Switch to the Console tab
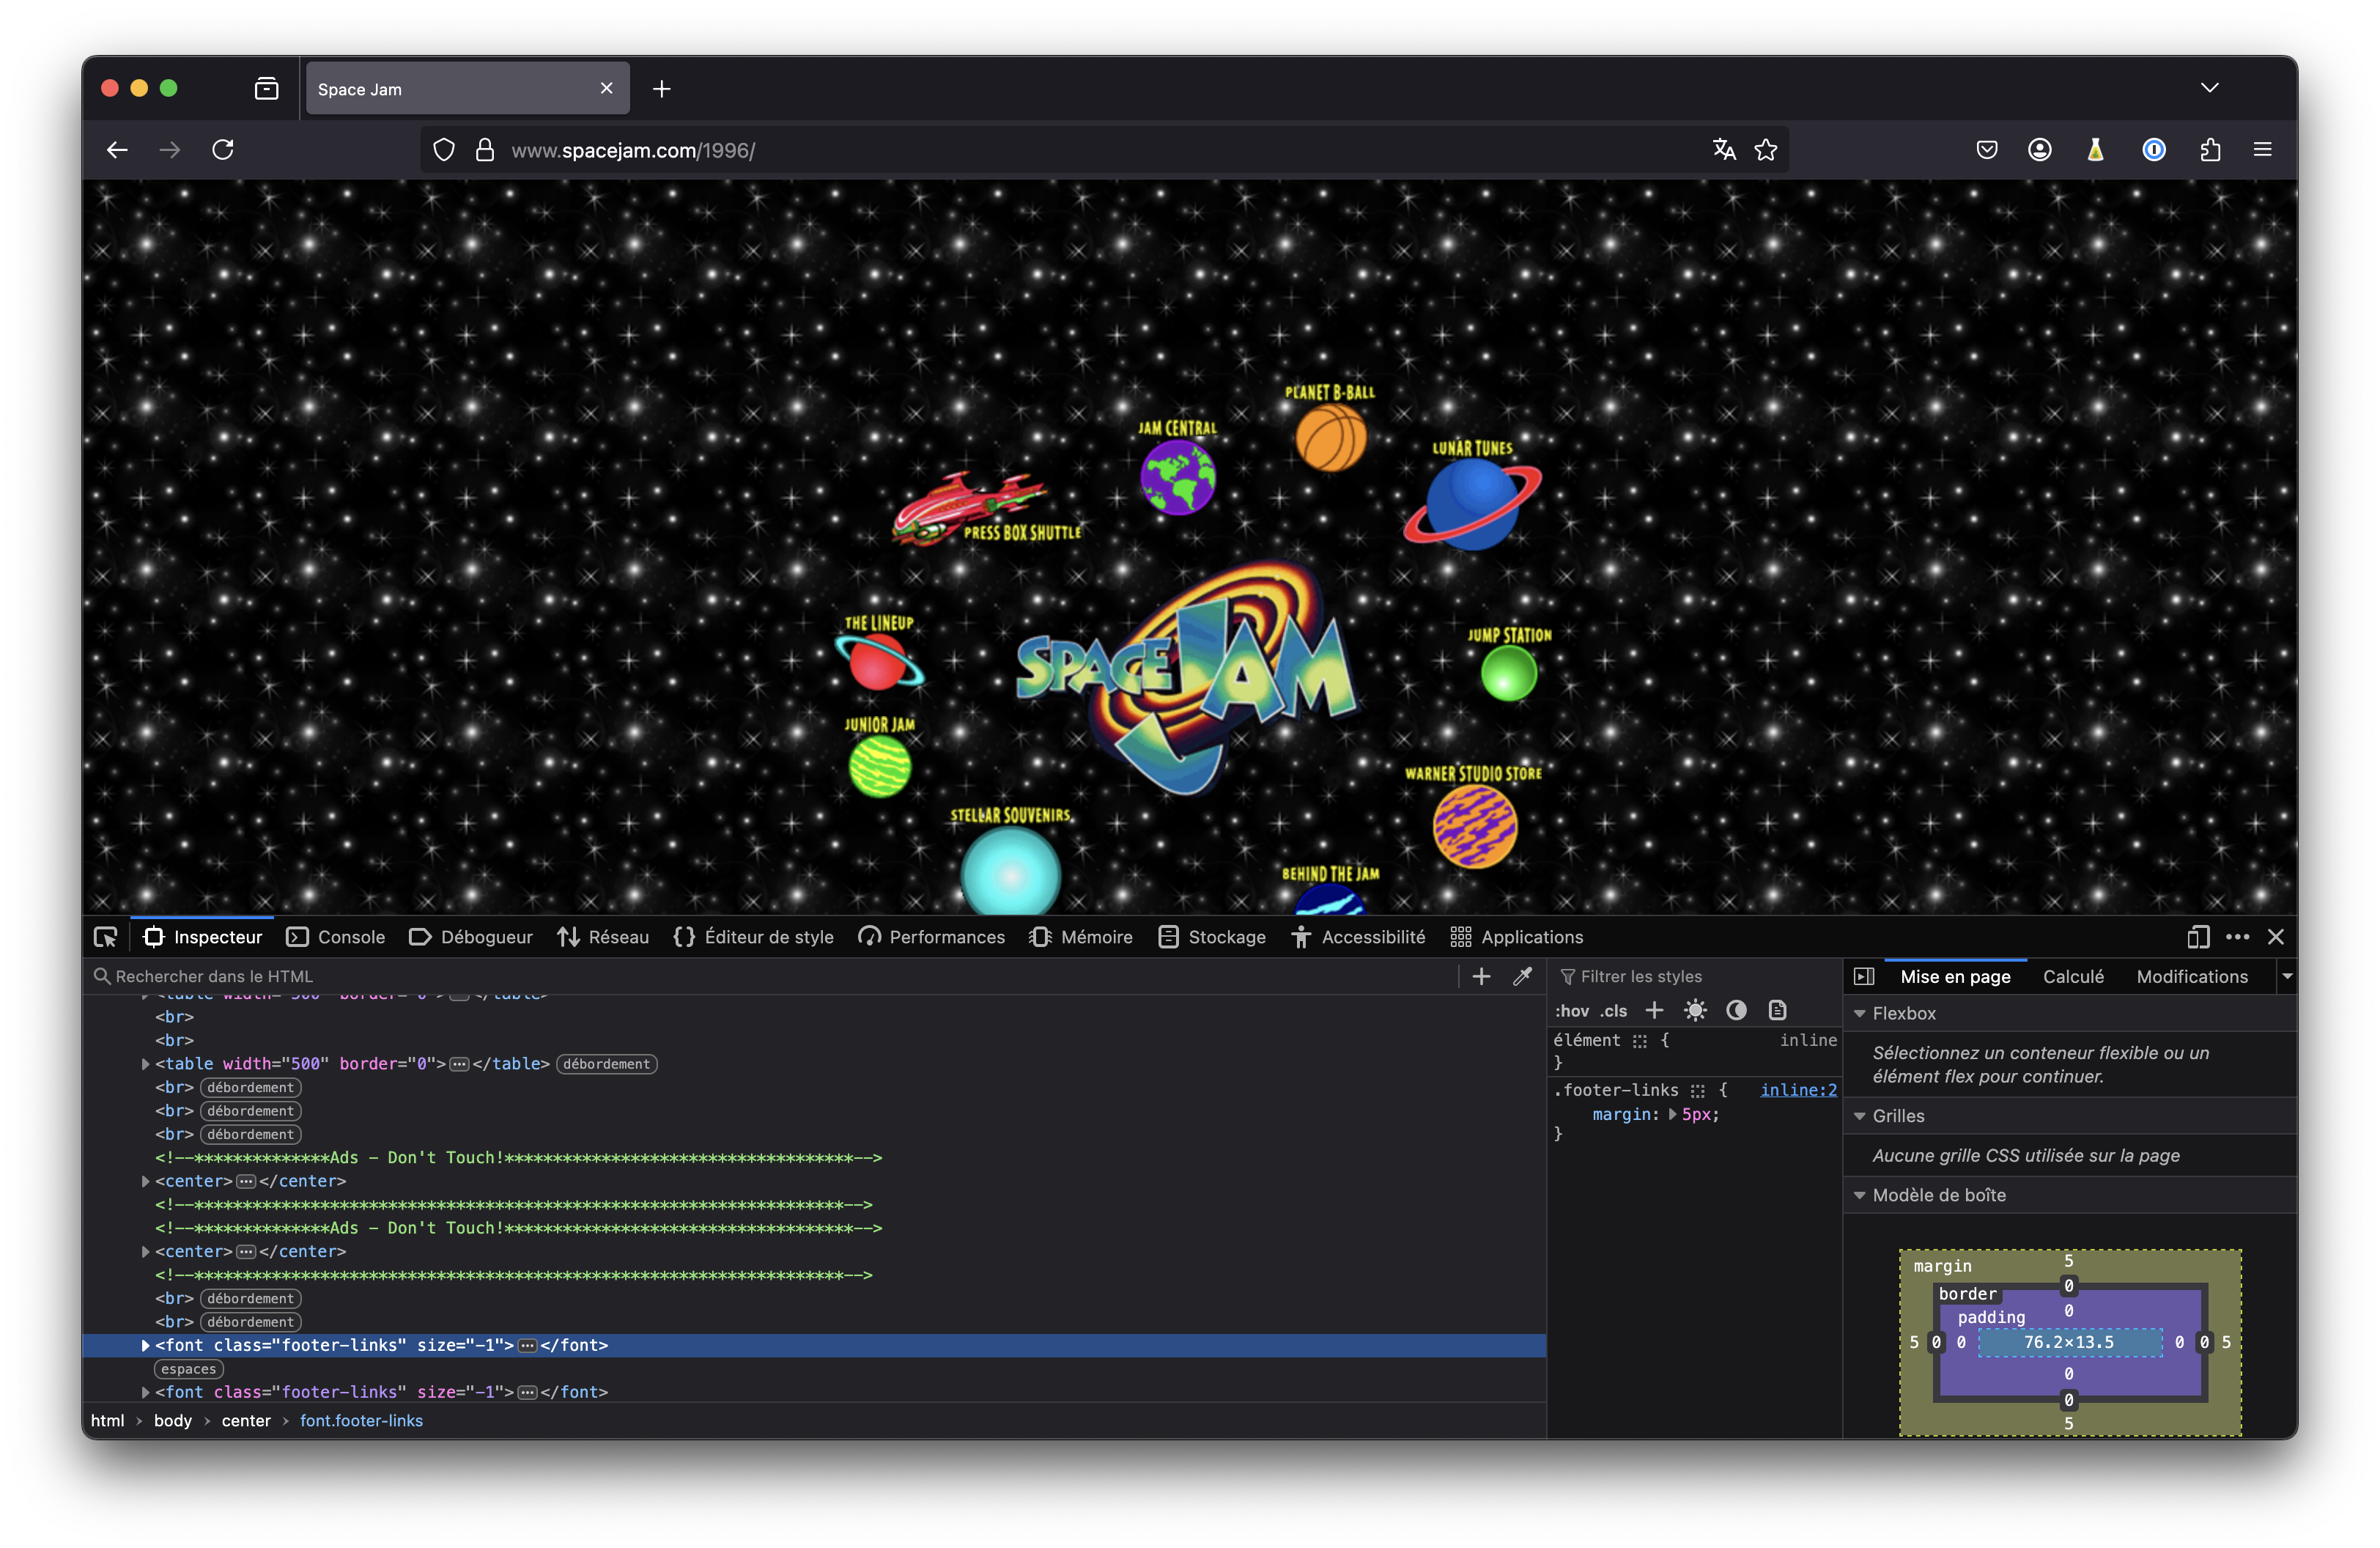This screenshot has height=1548, width=2380. click(x=336, y=937)
